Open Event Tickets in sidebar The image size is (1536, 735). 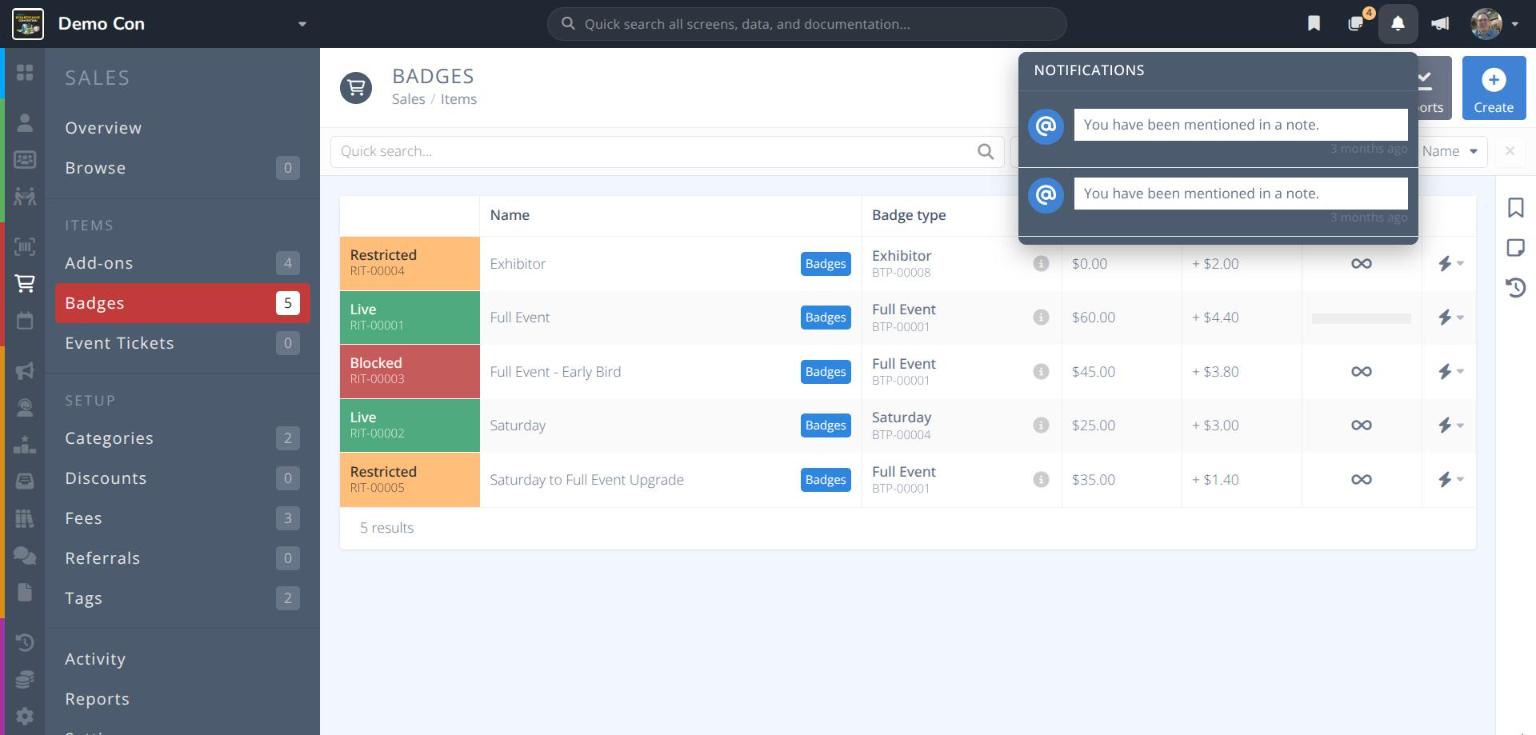182,343
